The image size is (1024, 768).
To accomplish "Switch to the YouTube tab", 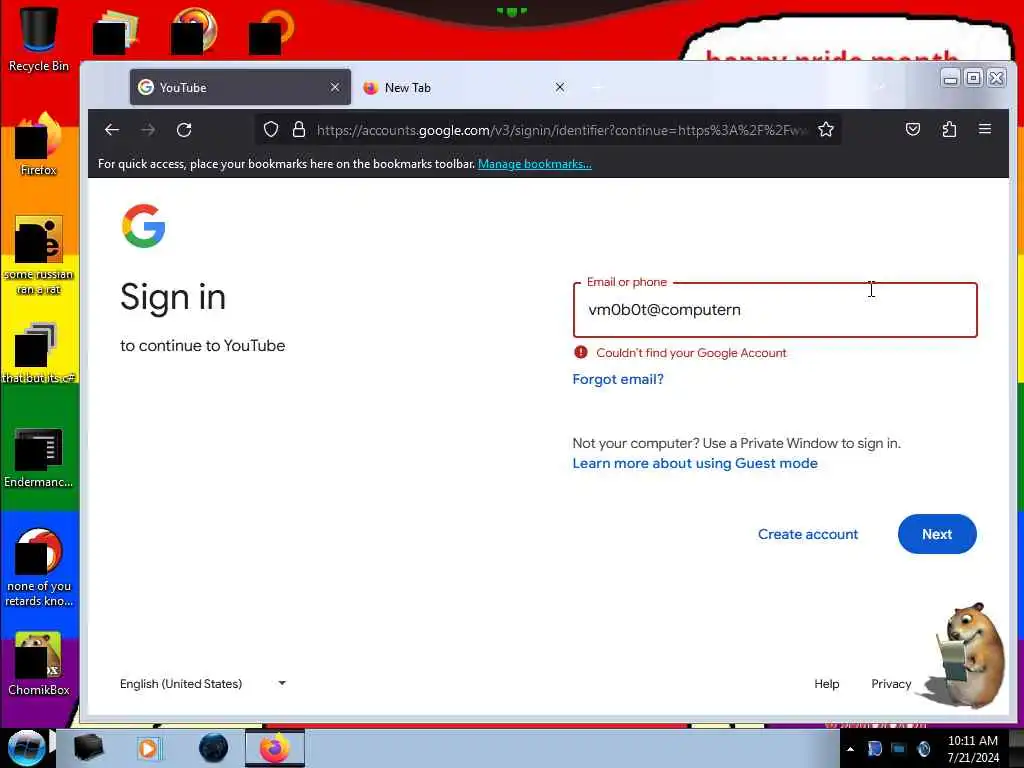I will (240, 87).
